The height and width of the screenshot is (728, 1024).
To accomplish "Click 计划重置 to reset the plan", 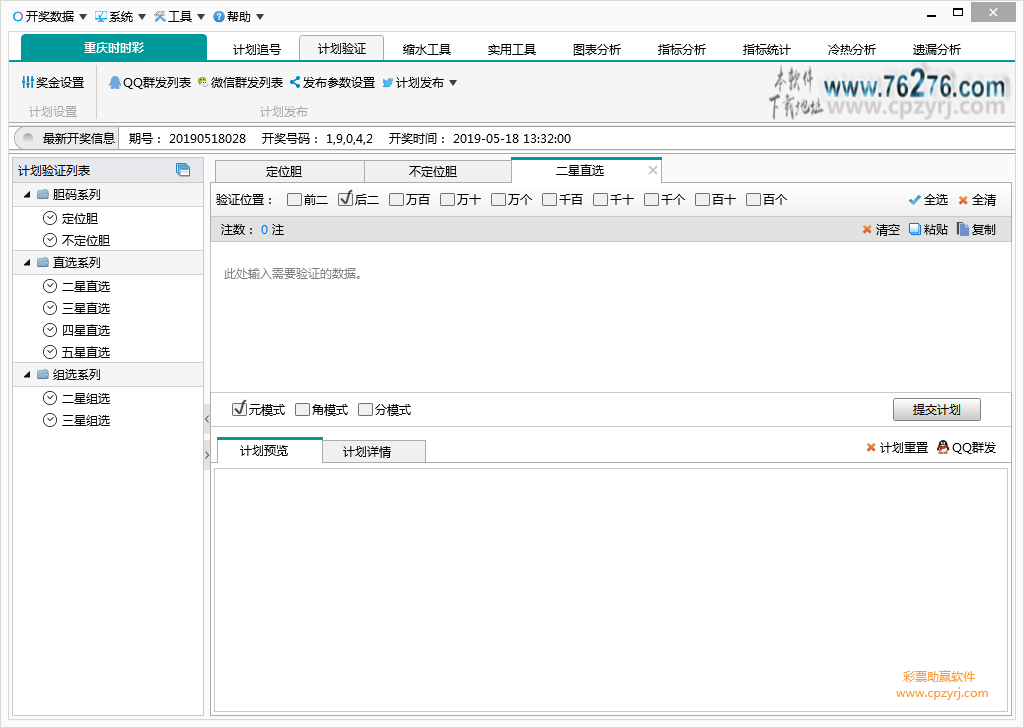I will pyautogui.click(x=897, y=448).
